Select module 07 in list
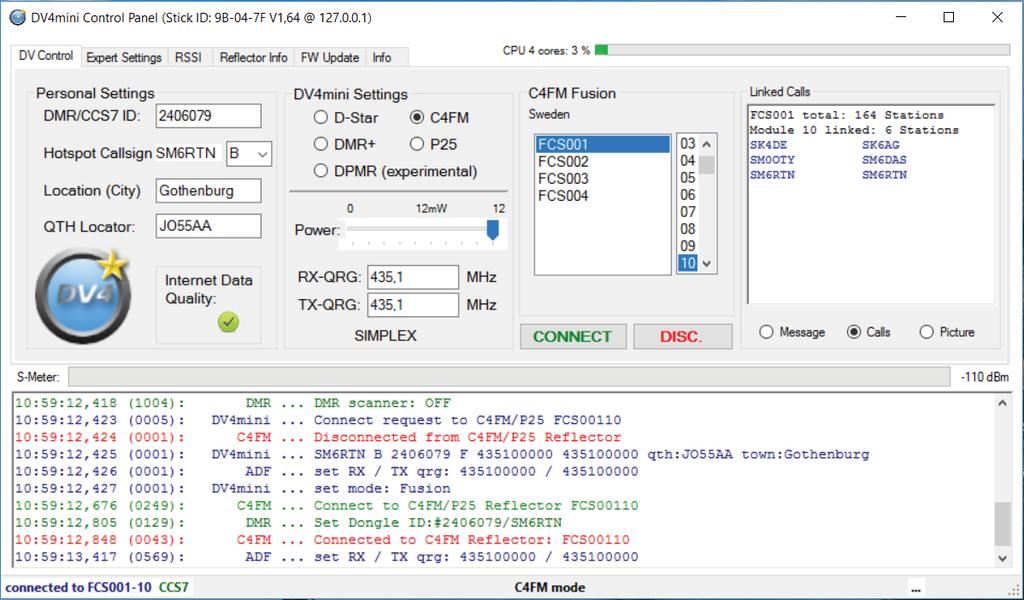This screenshot has height=600, width=1024. point(688,212)
